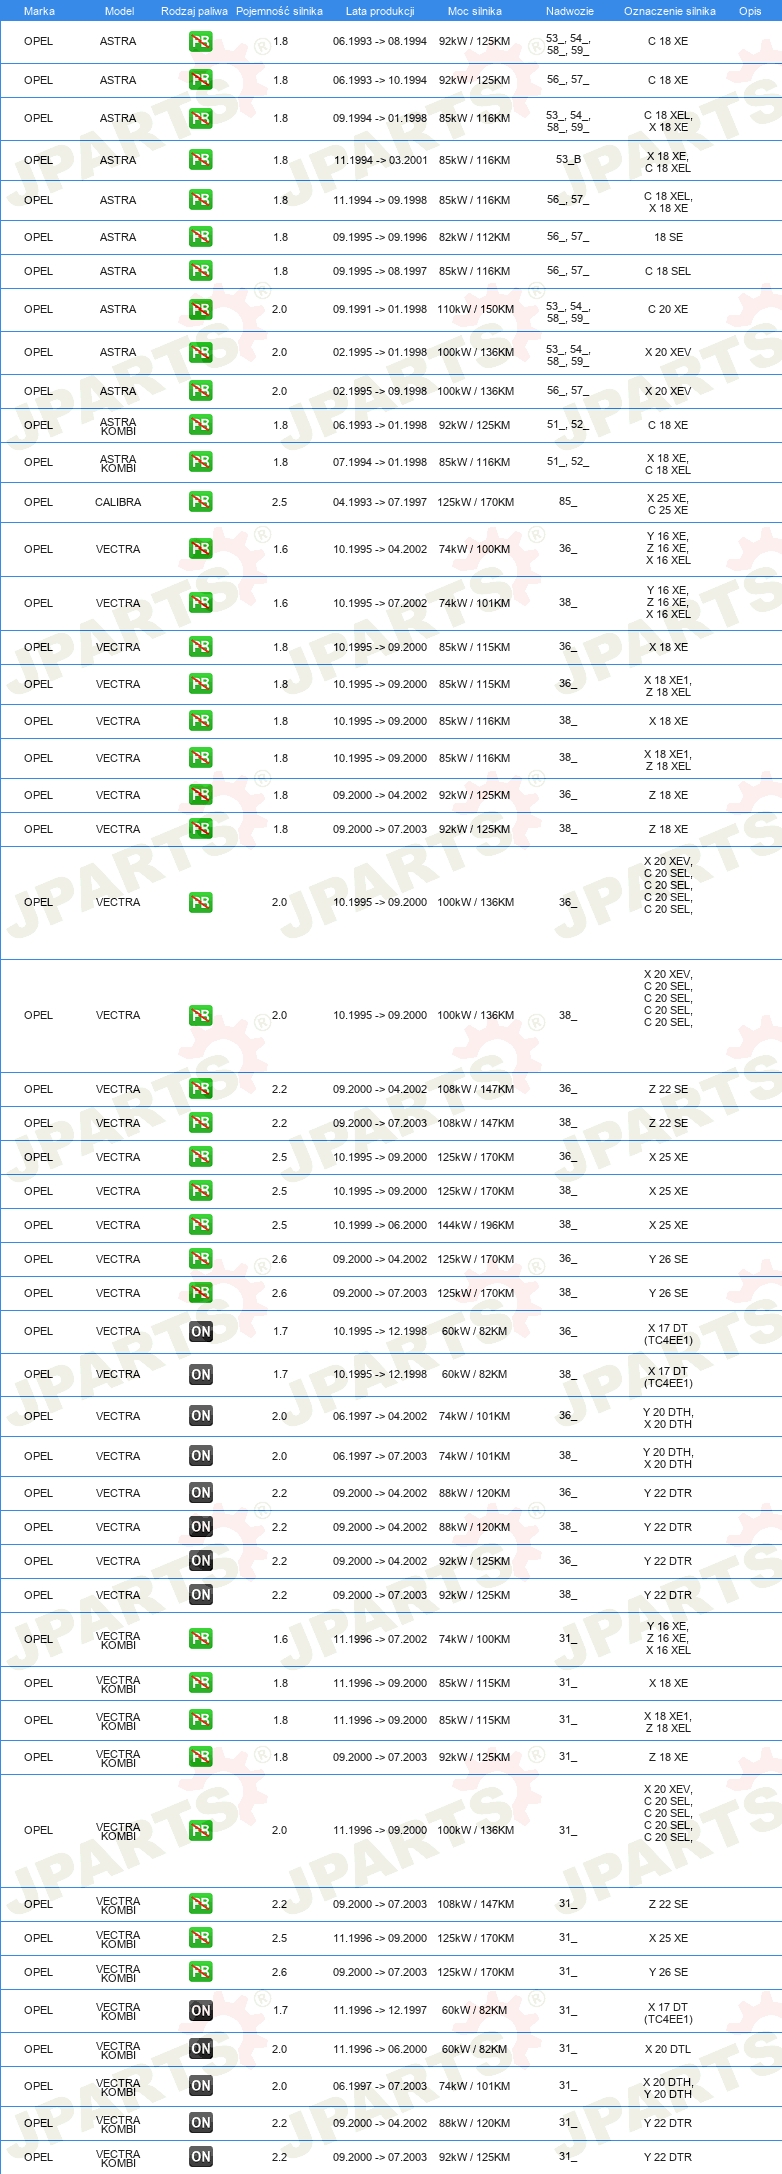The image size is (782, 2174).
Task: Select the 09.1995 -> 08.1997 production years cell
Action: (380, 271)
